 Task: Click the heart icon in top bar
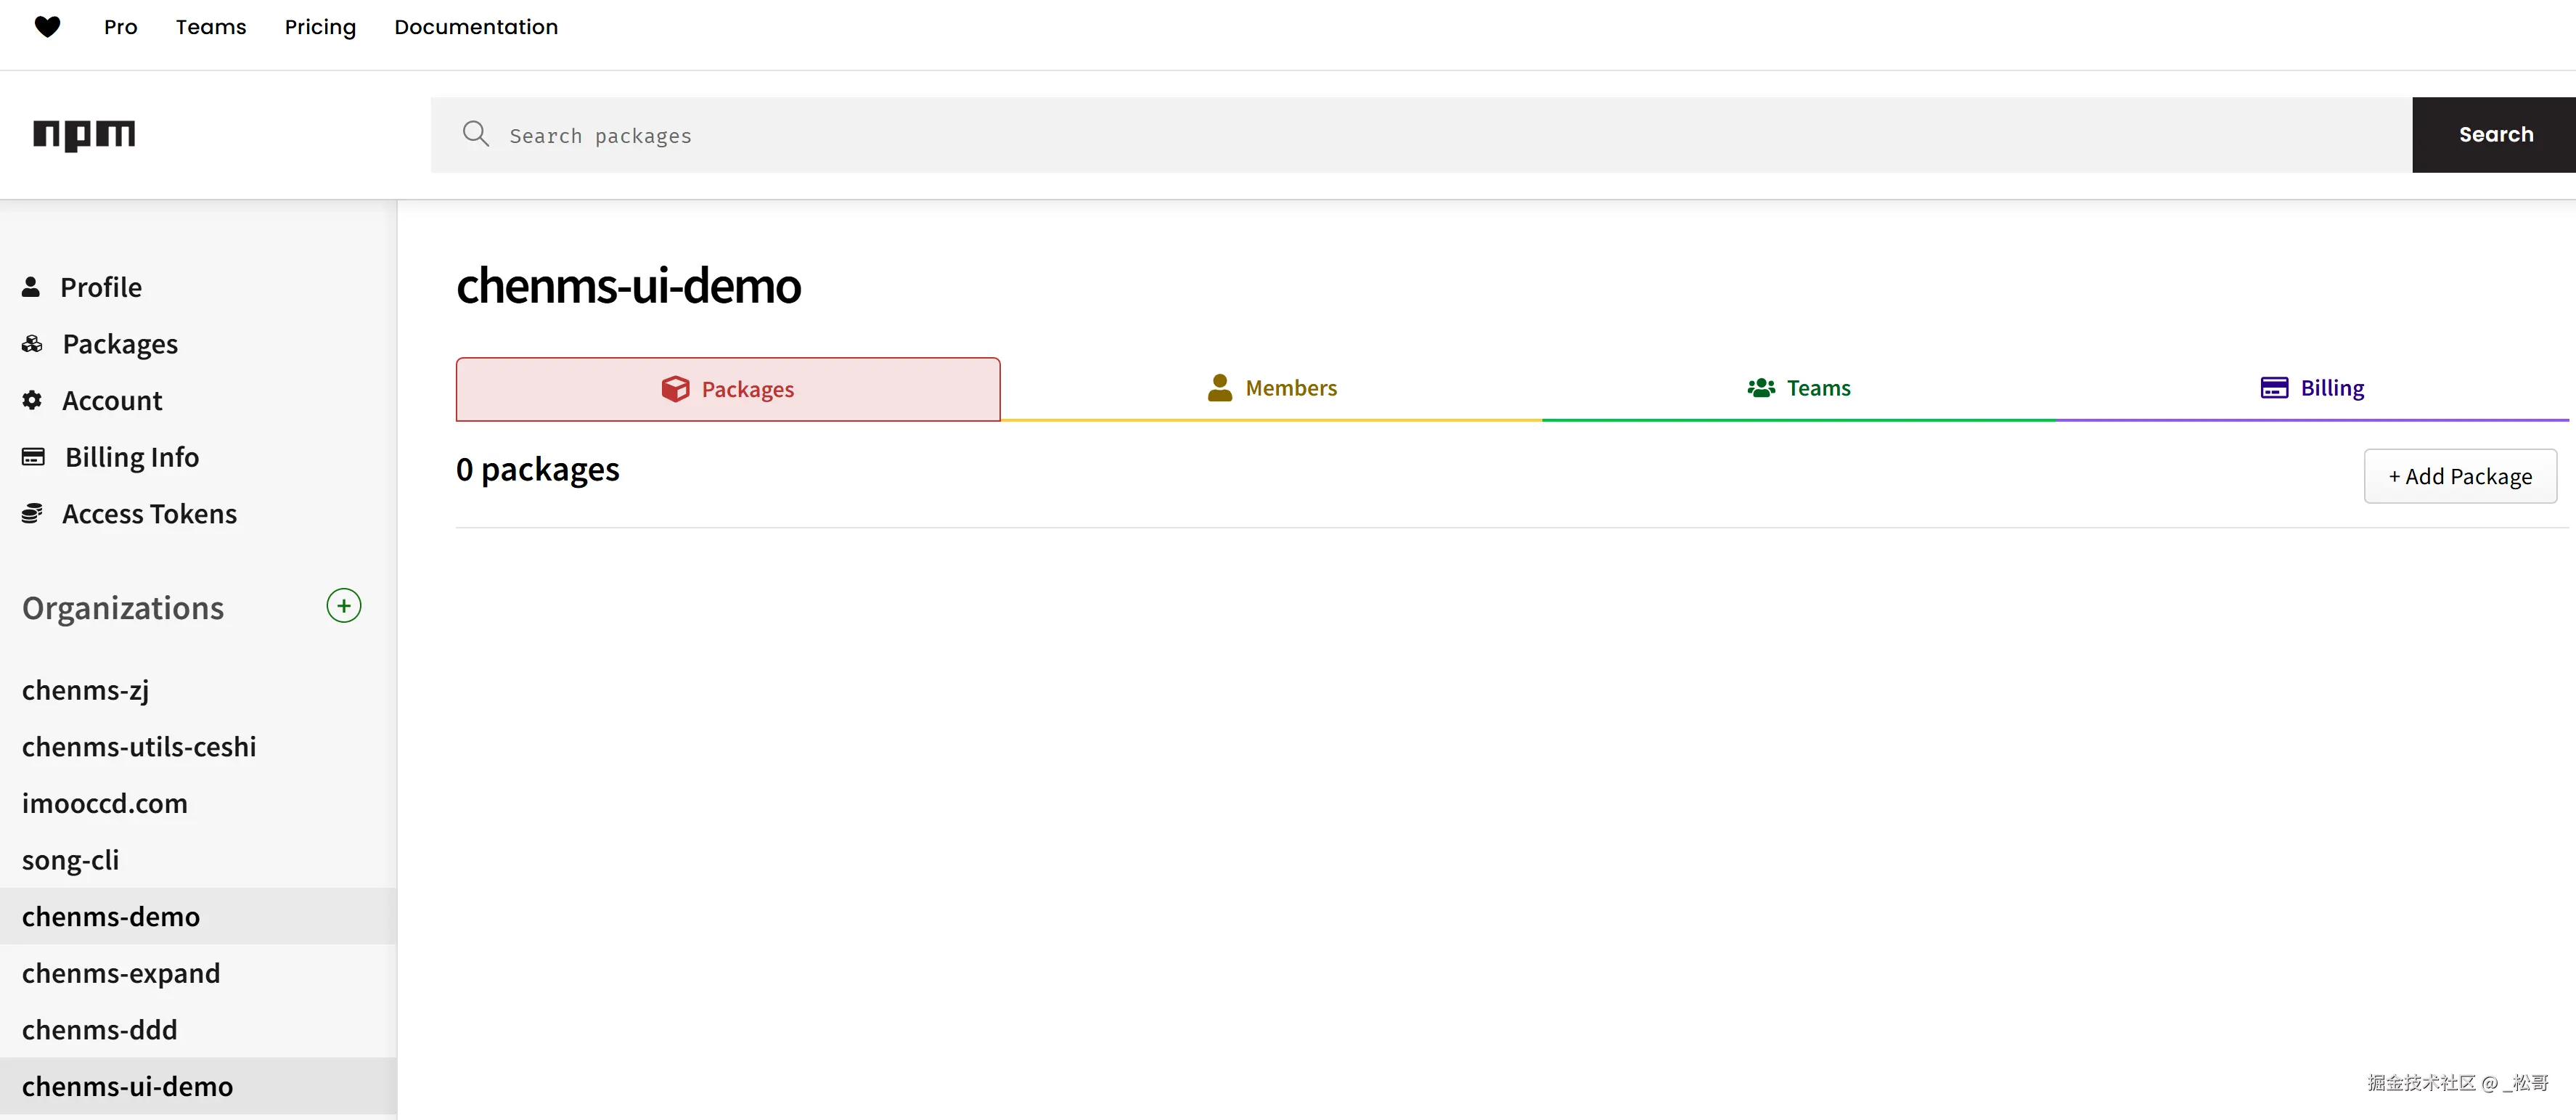[47, 27]
